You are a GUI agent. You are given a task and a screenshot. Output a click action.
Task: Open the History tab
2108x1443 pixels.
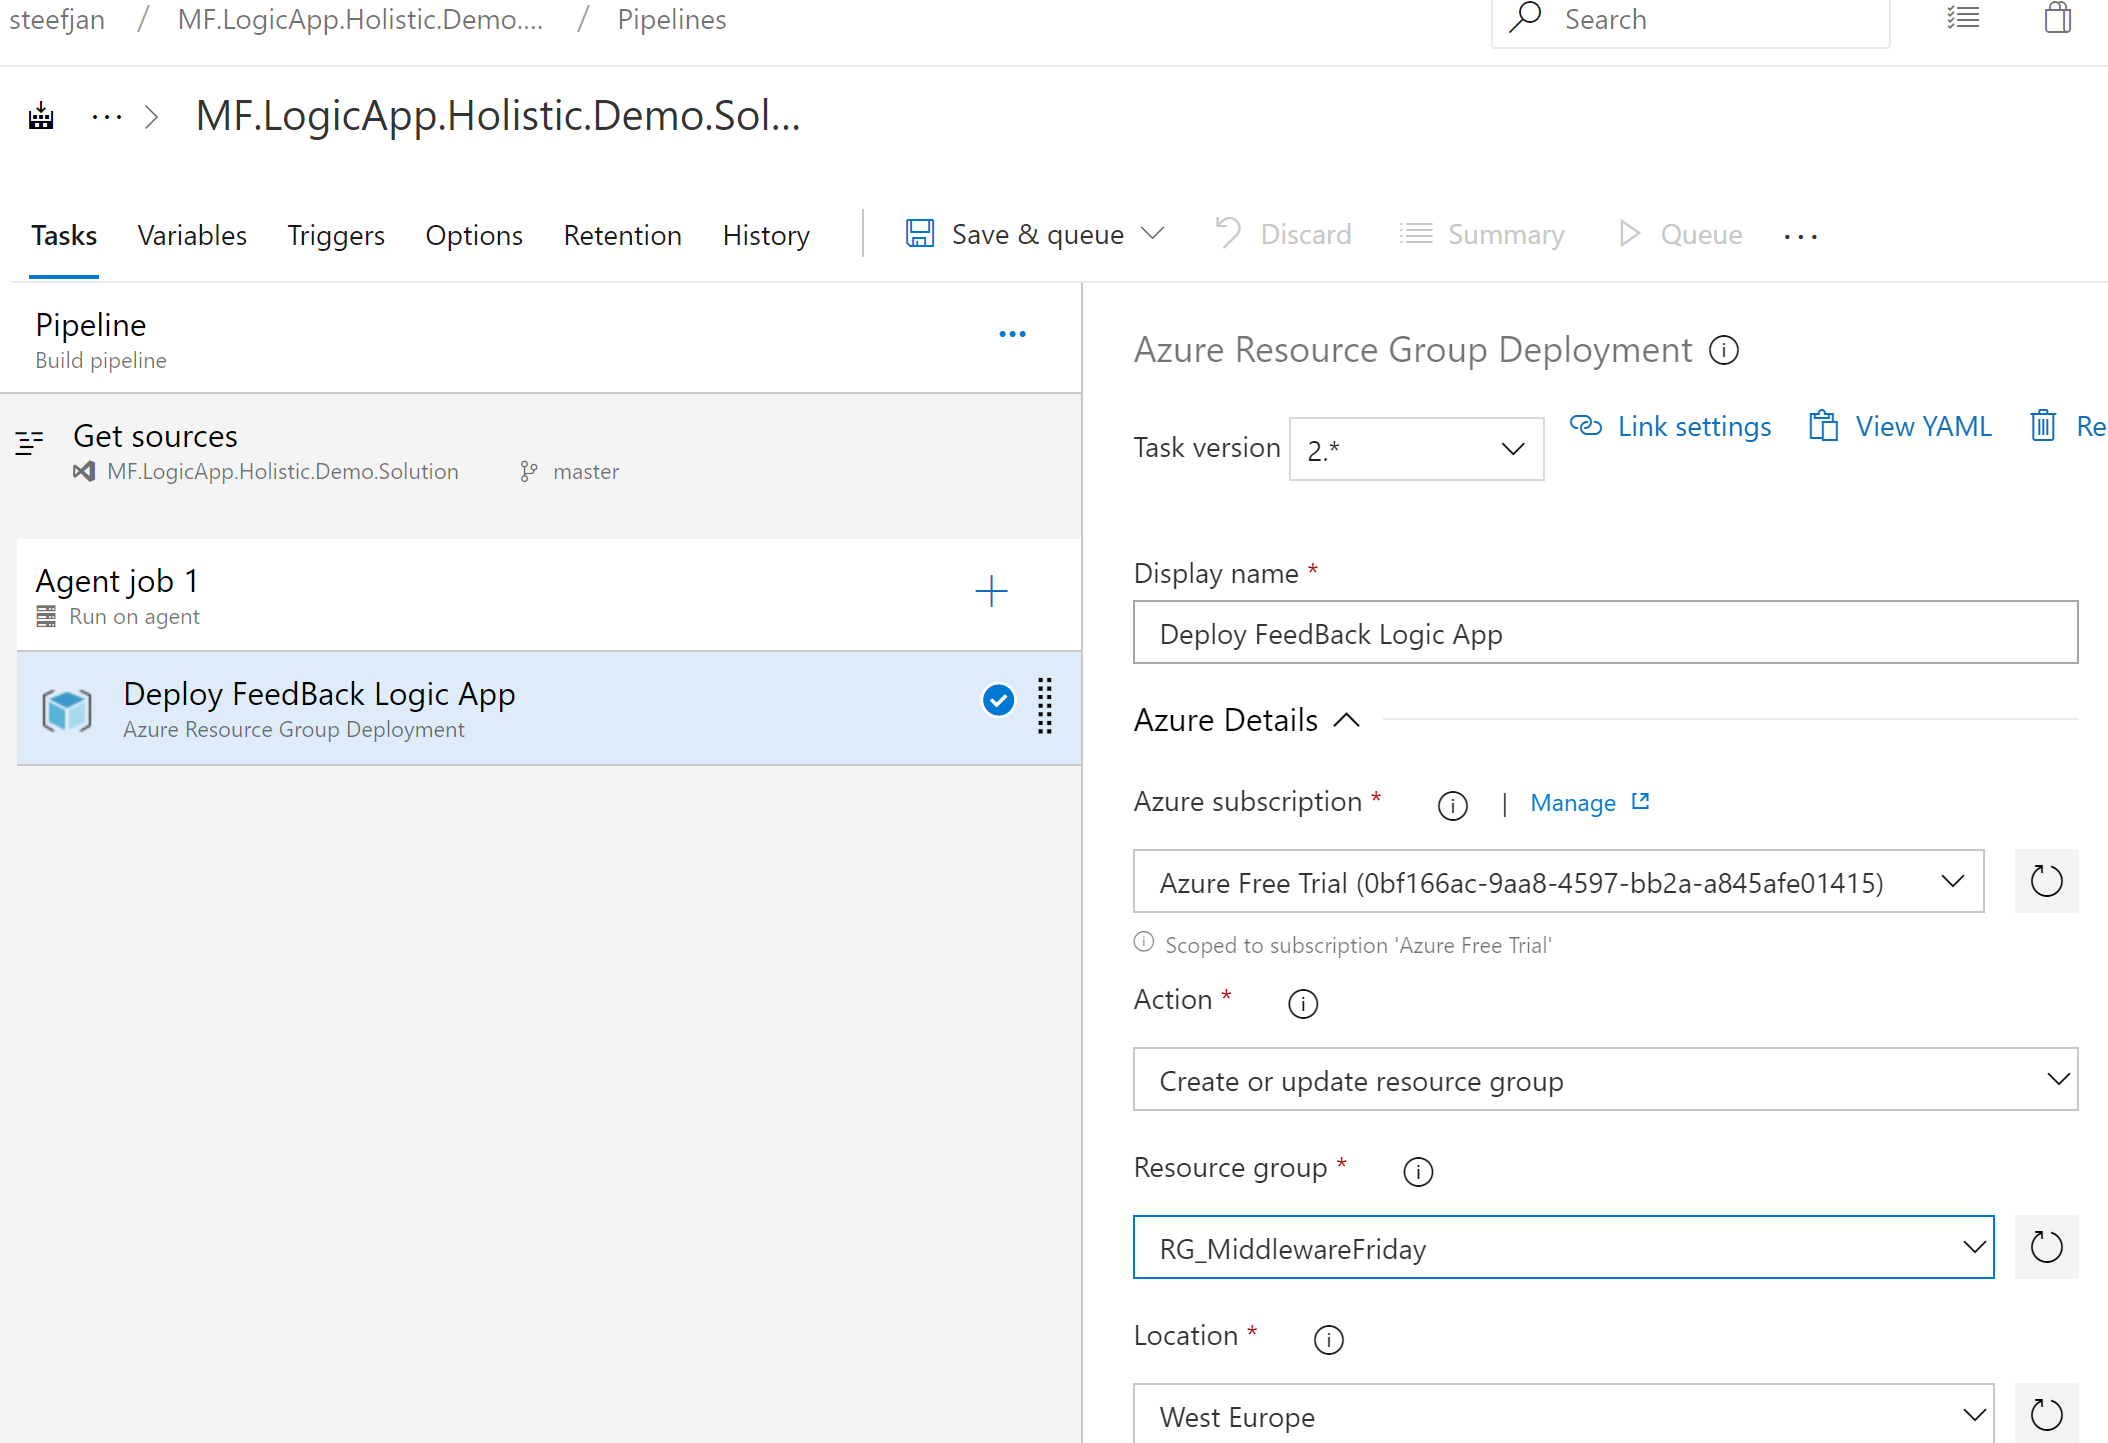coord(766,235)
